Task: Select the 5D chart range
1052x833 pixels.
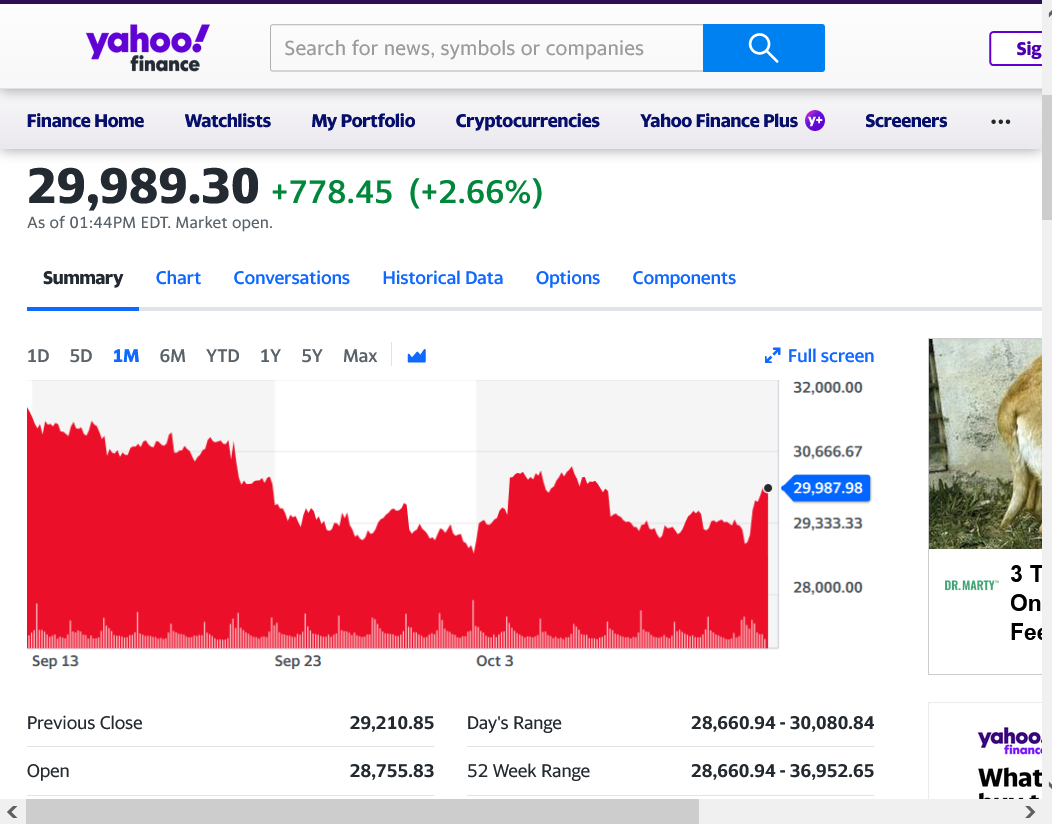Action: click(81, 355)
